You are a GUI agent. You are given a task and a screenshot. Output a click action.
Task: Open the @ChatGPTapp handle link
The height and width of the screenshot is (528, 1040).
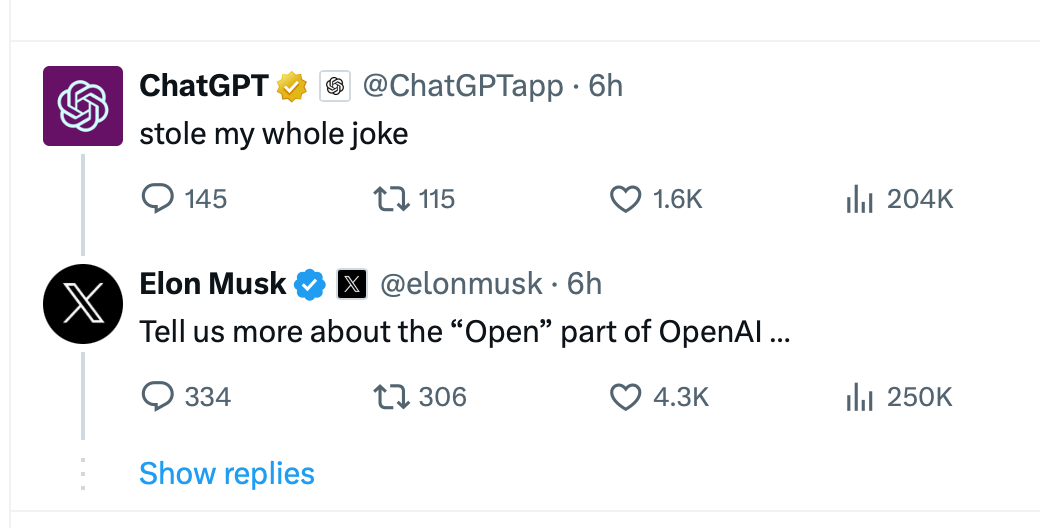point(462,86)
